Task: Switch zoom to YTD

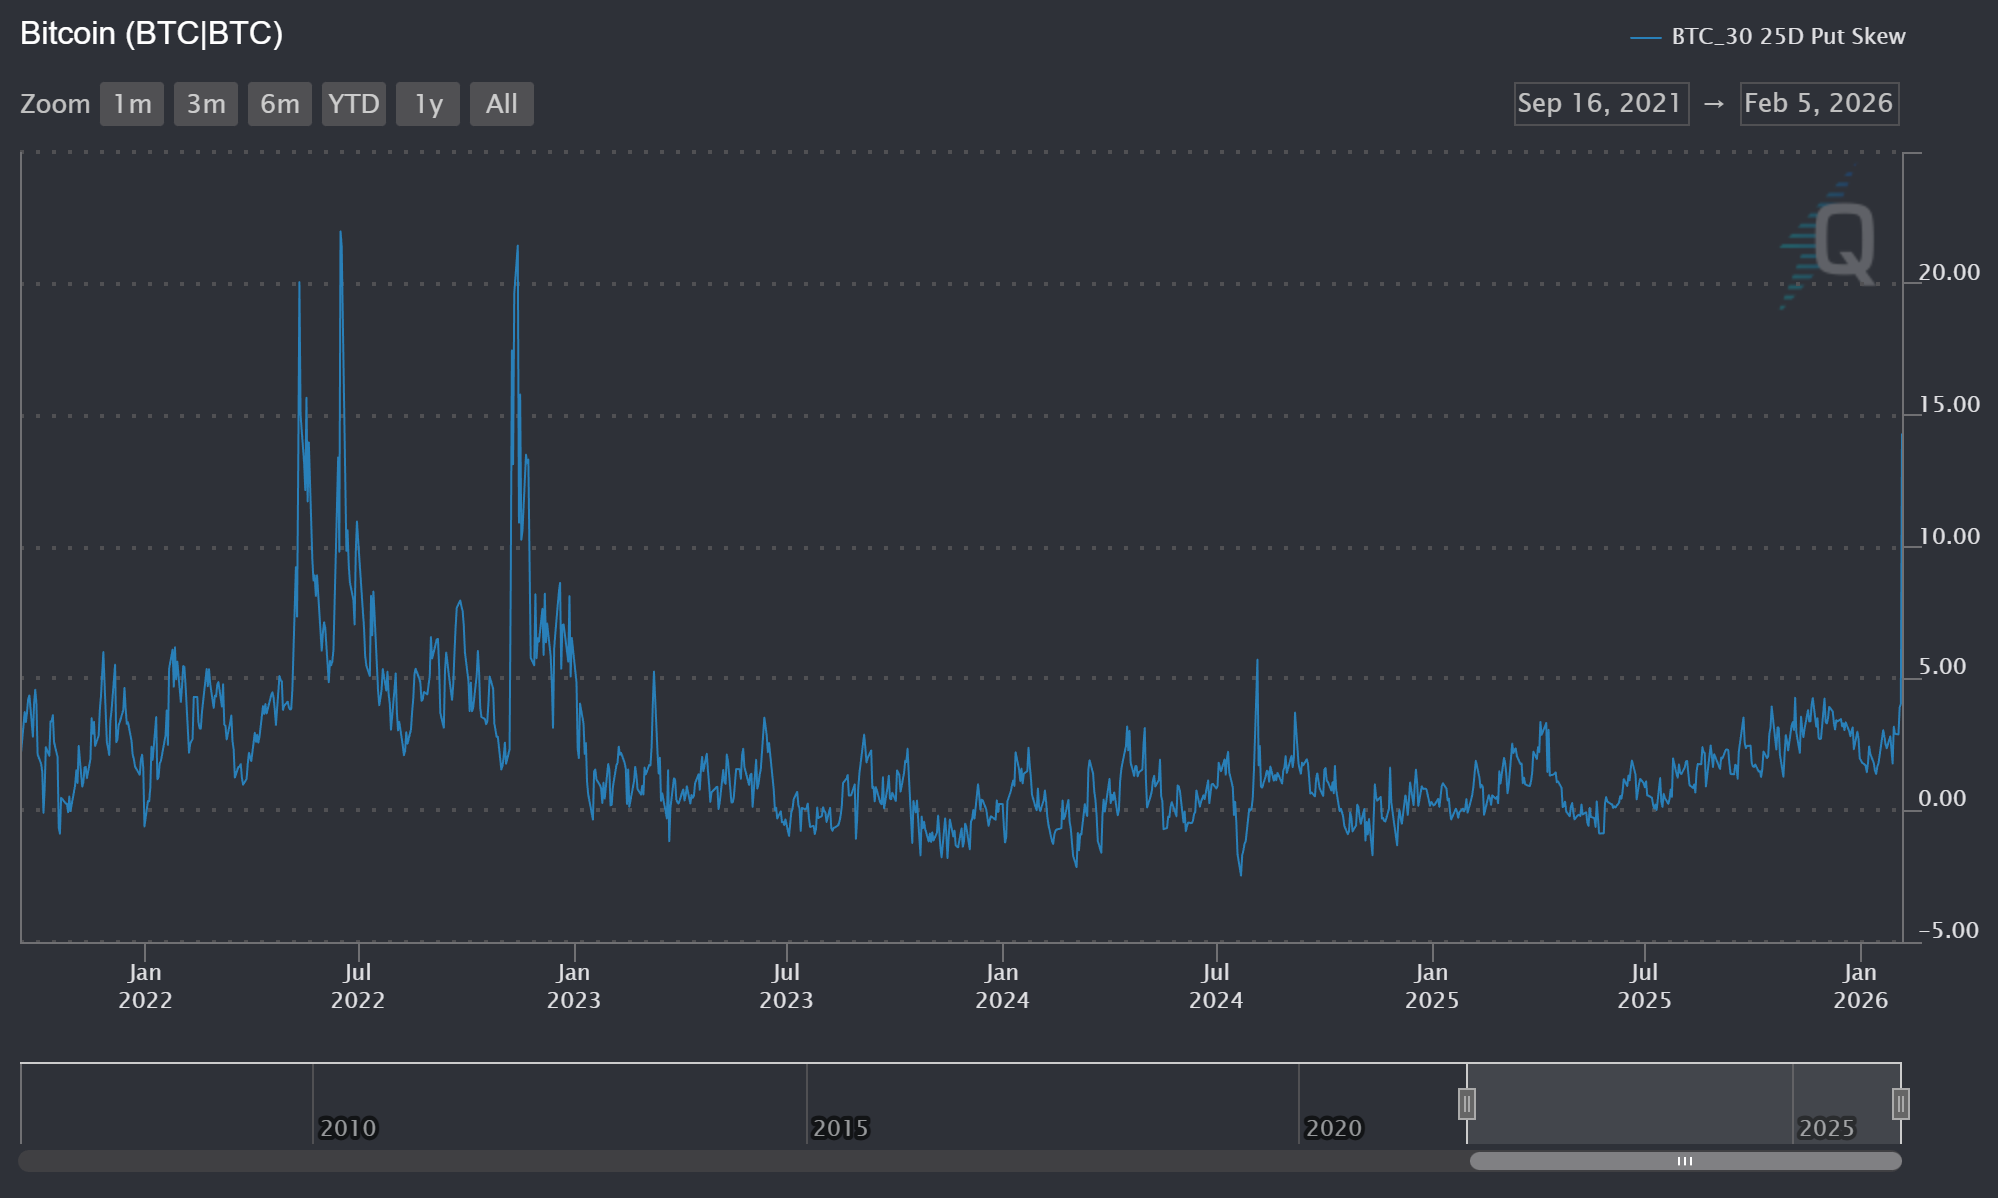Action: point(354,104)
